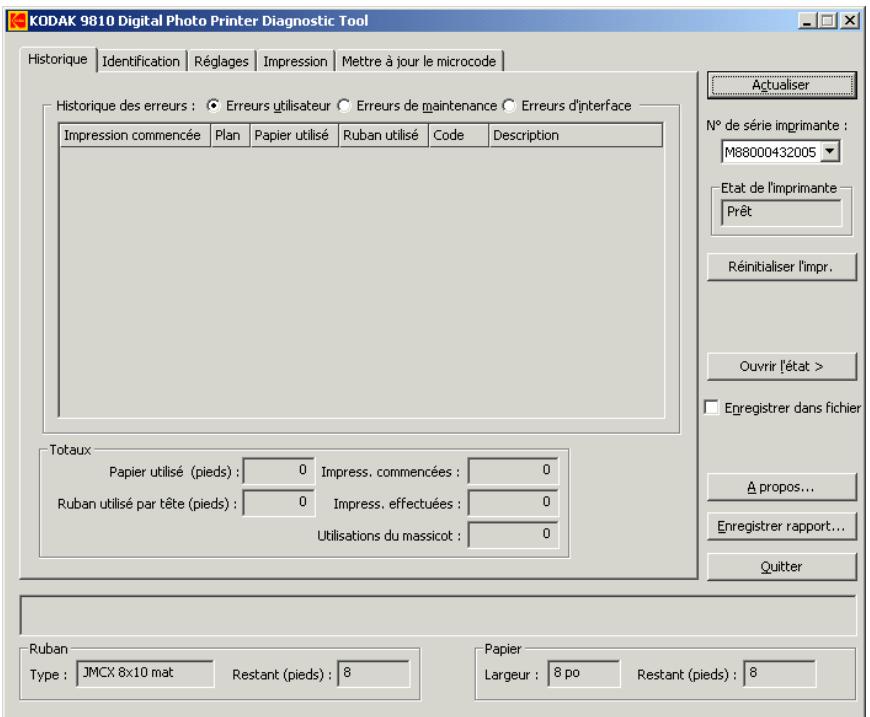
Task: Click the Ruban utilisé column header
Action: [x=383, y=135]
